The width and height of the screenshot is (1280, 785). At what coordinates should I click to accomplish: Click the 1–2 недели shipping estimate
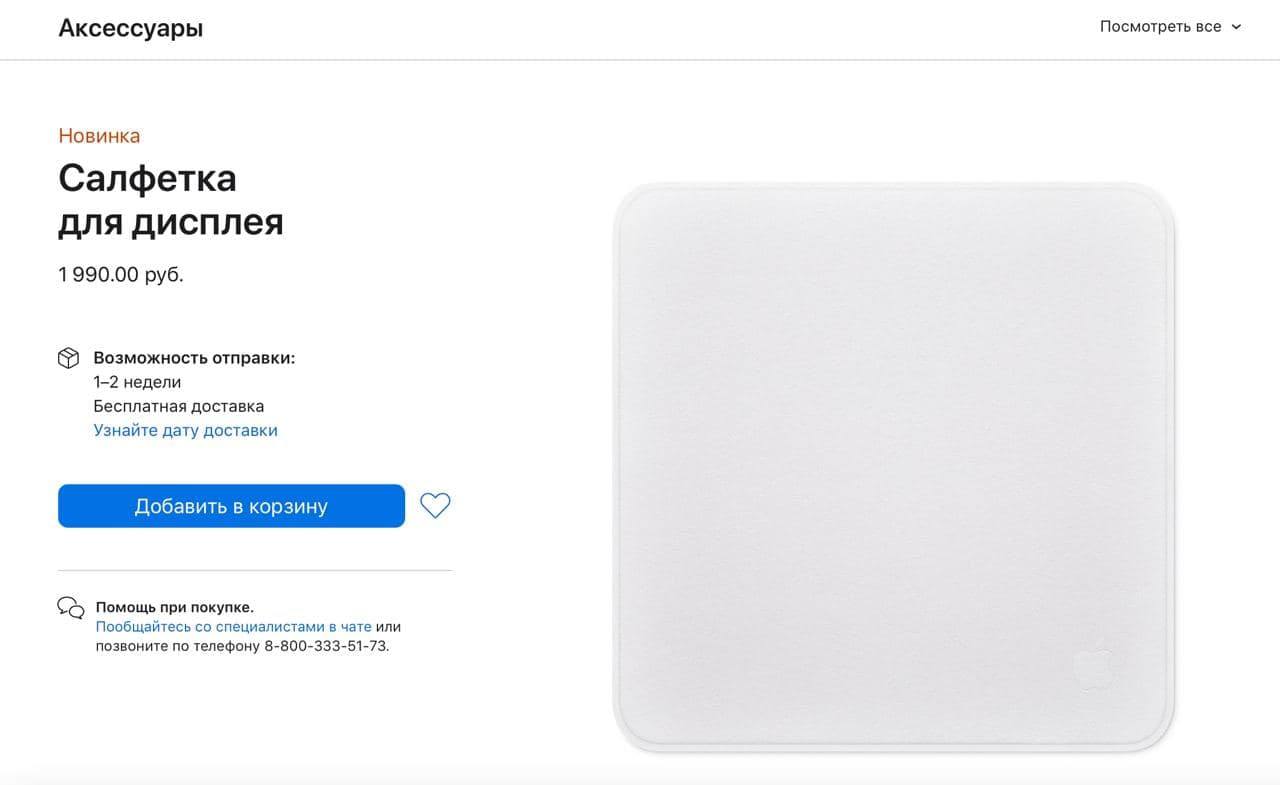tap(138, 382)
